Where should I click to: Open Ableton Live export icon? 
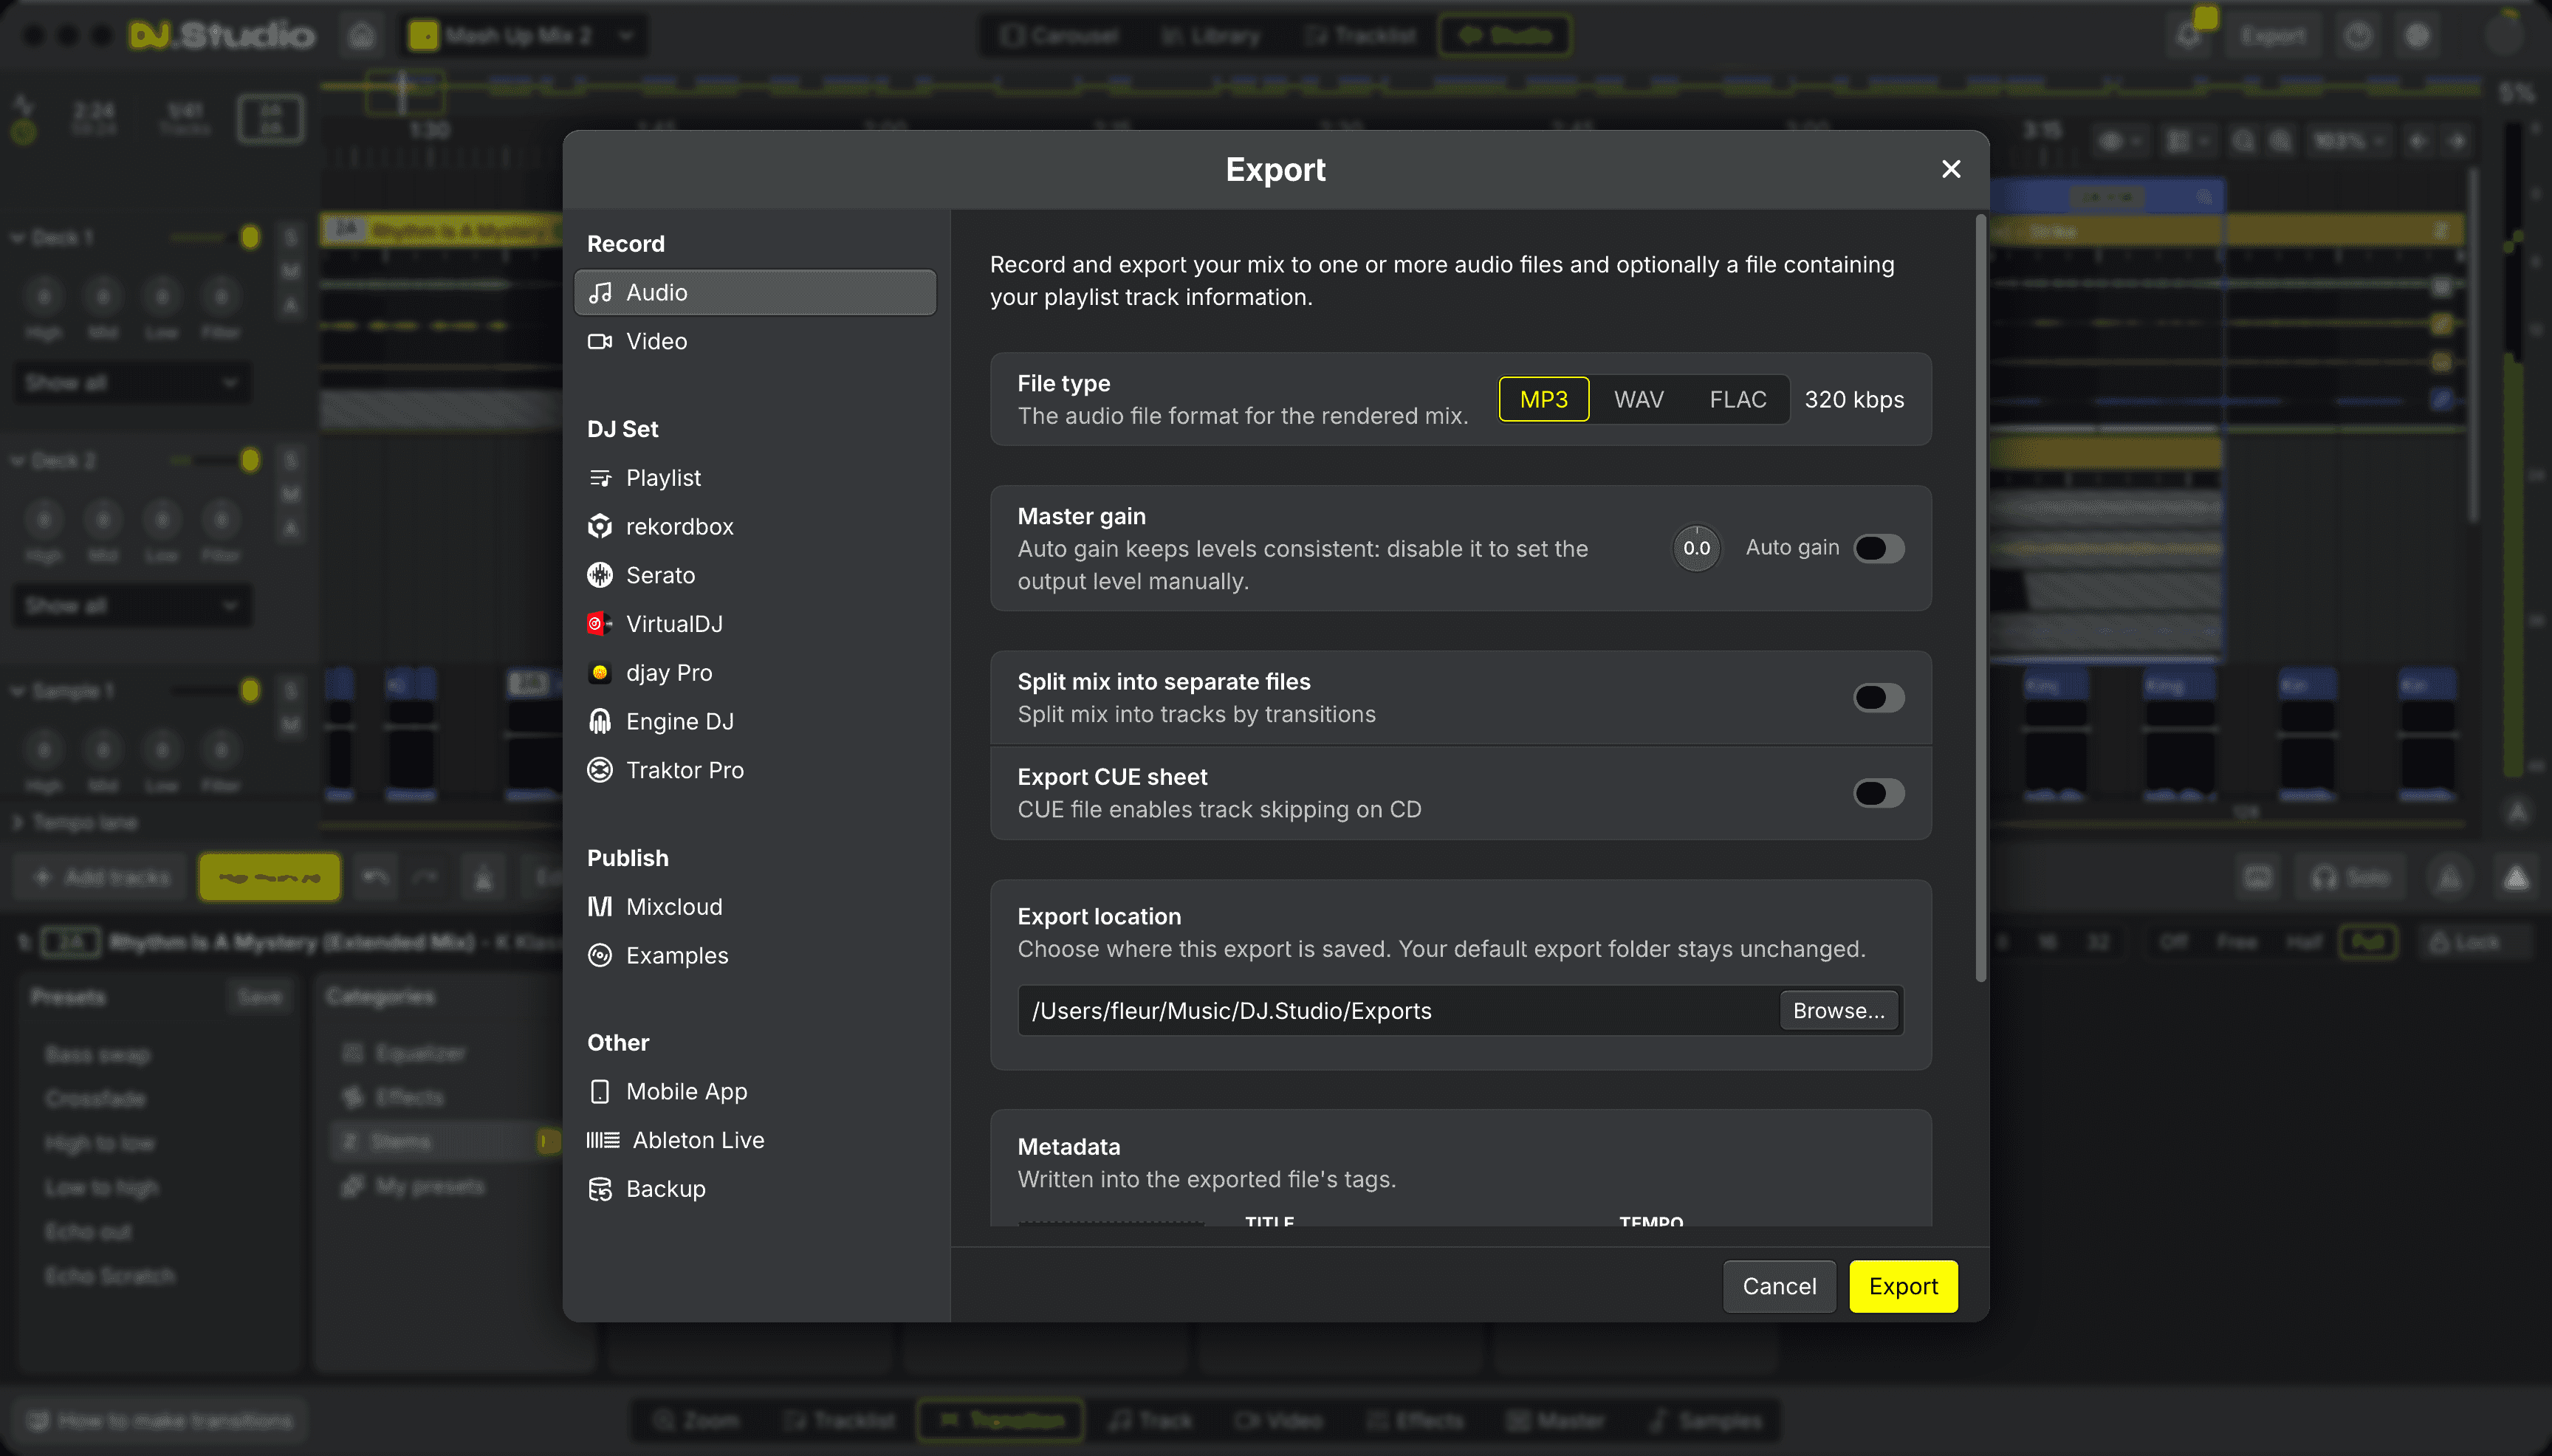[x=603, y=1140]
